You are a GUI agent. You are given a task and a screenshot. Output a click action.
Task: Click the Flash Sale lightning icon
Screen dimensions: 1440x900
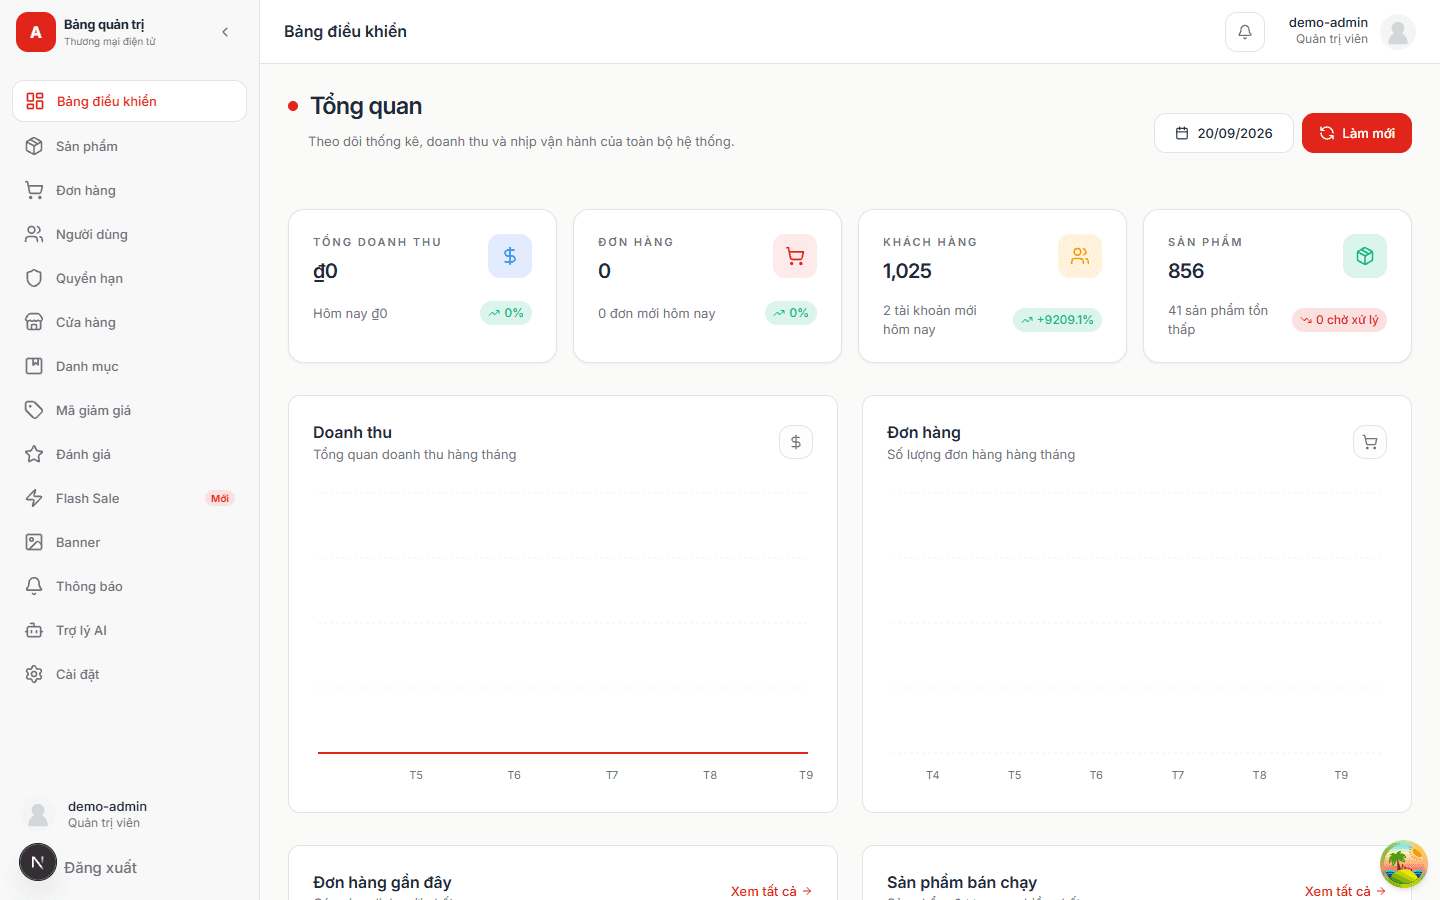click(x=34, y=498)
